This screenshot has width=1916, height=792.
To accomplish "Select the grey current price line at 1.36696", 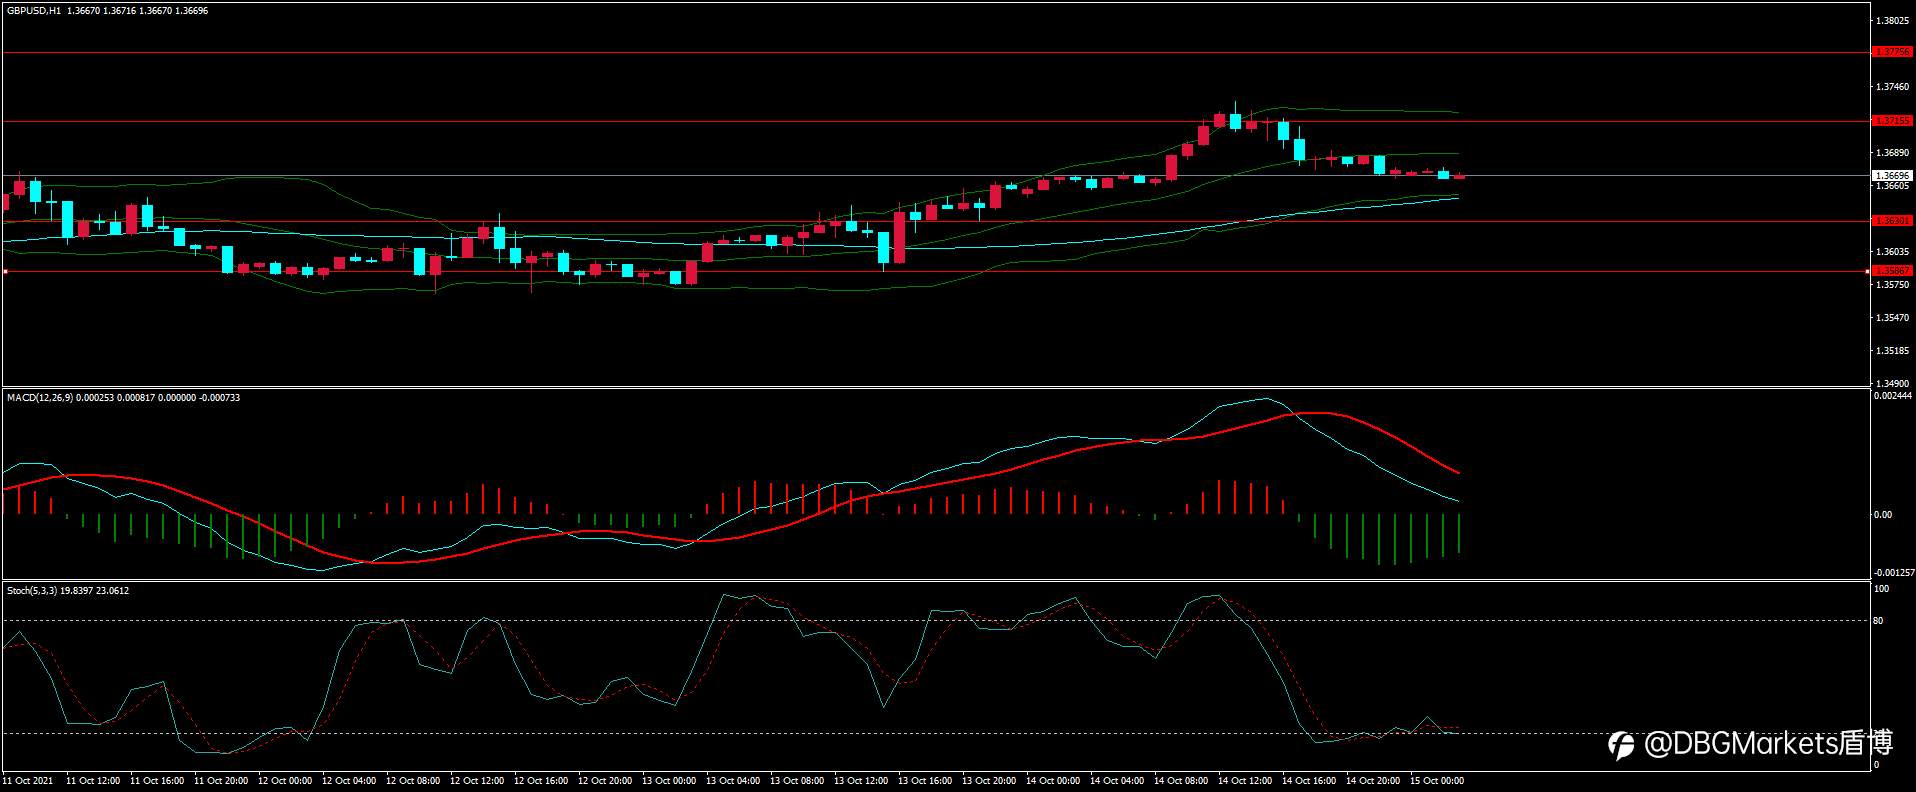I will [x=935, y=175].
